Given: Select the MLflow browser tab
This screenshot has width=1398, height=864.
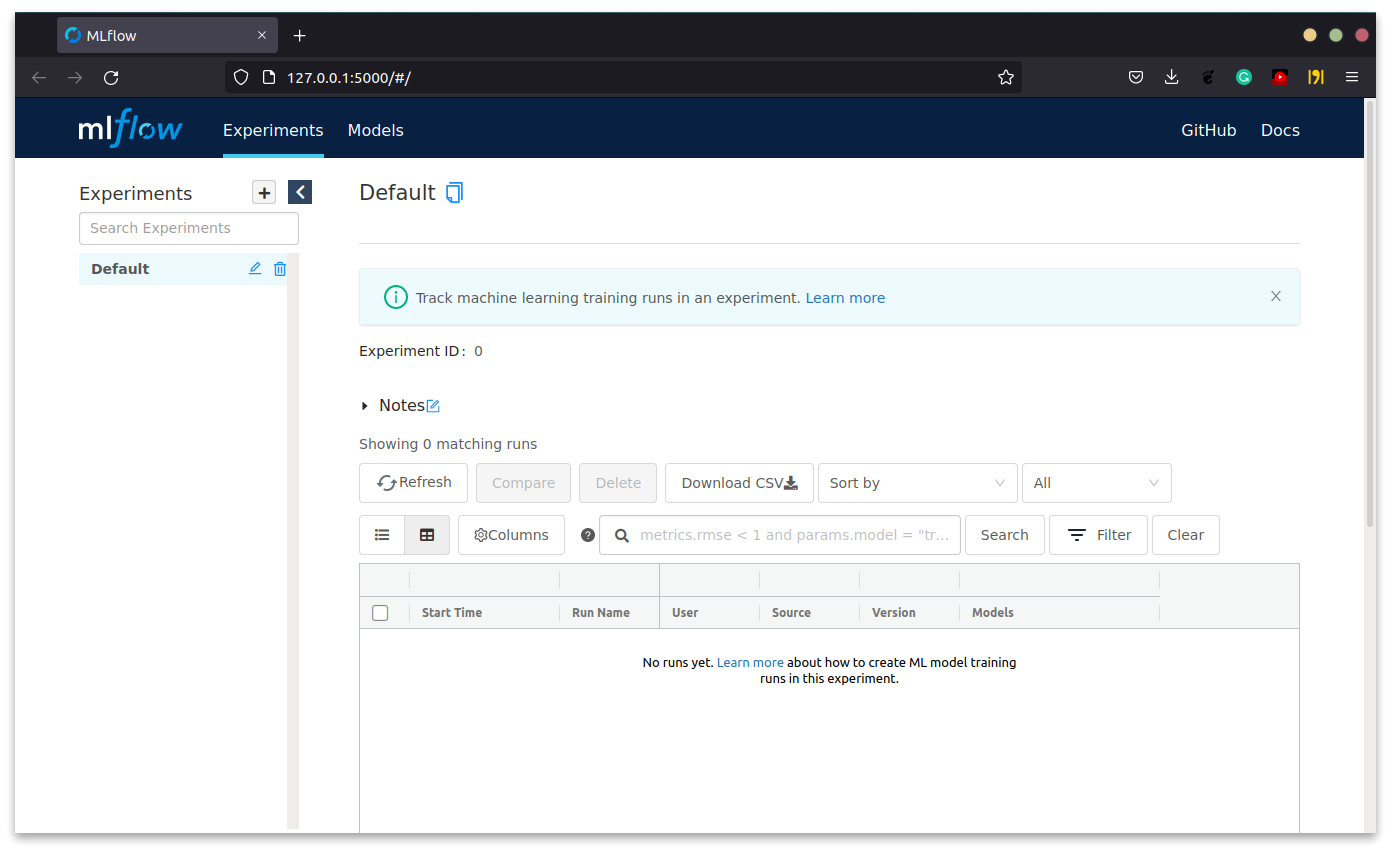Looking at the screenshot, I should tap(167, 35).
